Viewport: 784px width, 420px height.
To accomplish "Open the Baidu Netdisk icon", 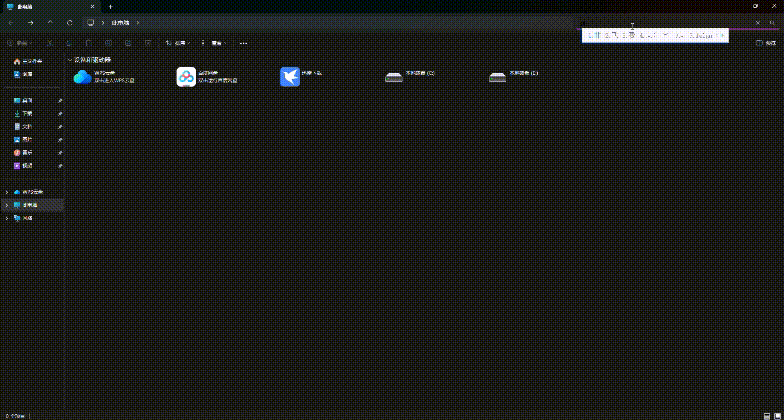I will tap(186, 77).
